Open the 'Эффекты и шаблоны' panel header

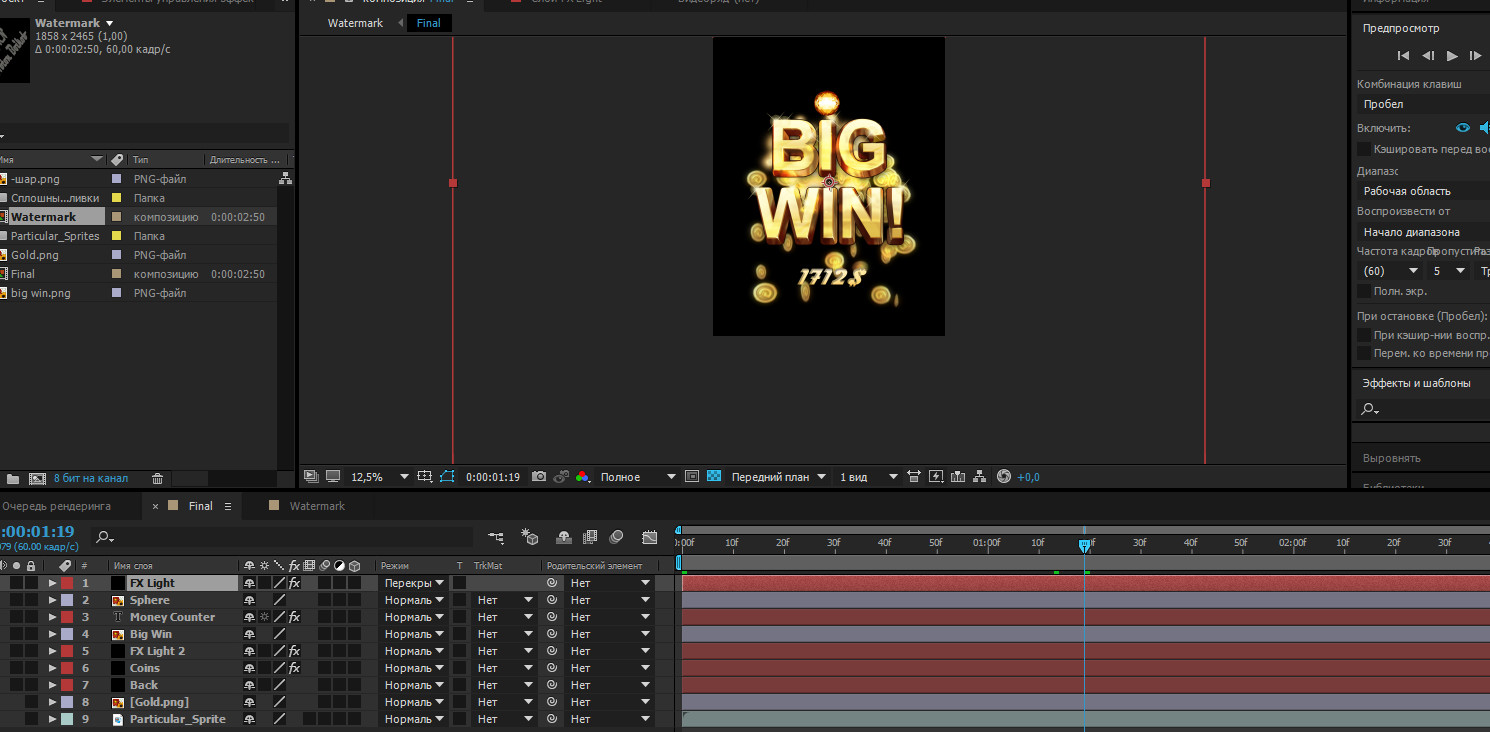pyautogui.click(x=1416, y=383)
